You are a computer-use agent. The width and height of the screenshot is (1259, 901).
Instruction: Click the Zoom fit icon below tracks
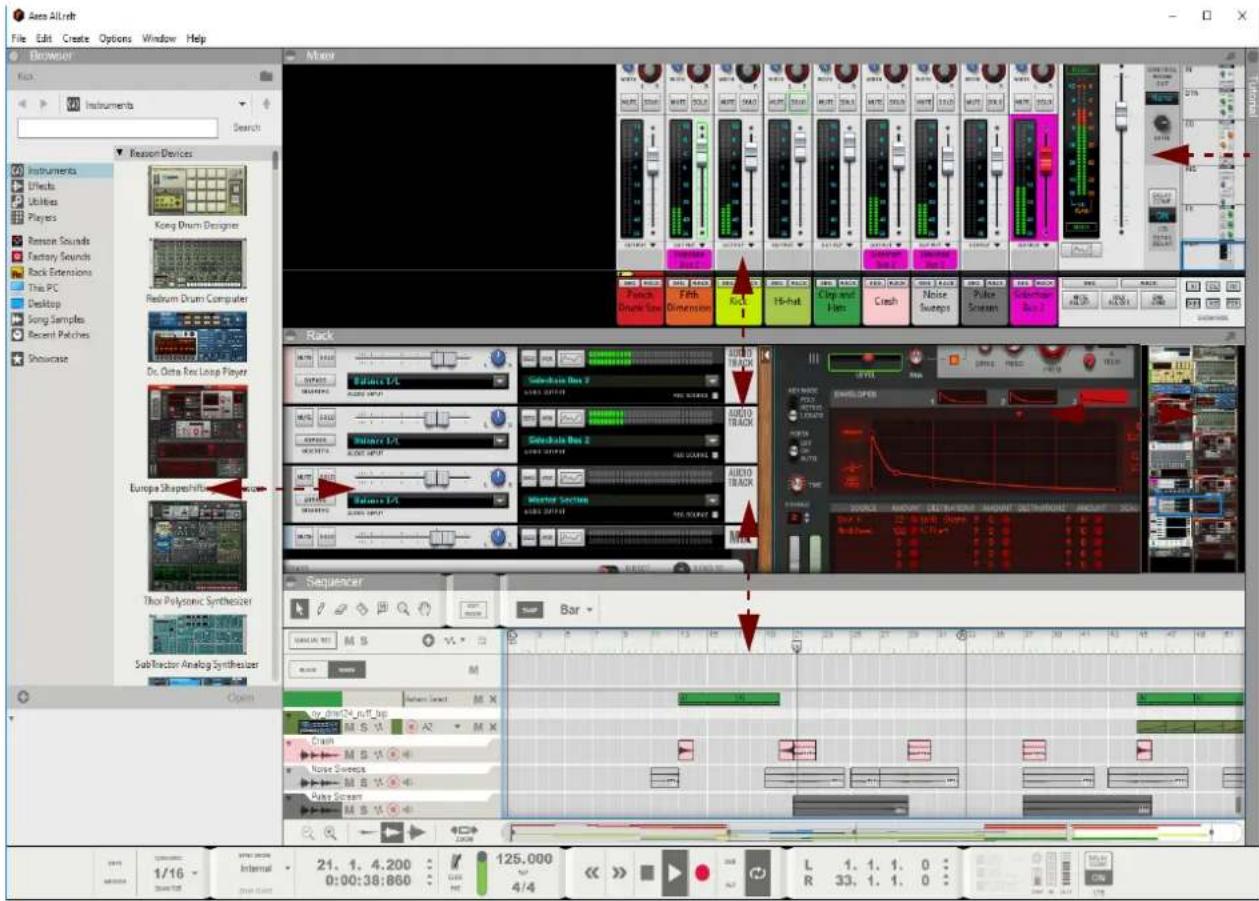point(463,832)
